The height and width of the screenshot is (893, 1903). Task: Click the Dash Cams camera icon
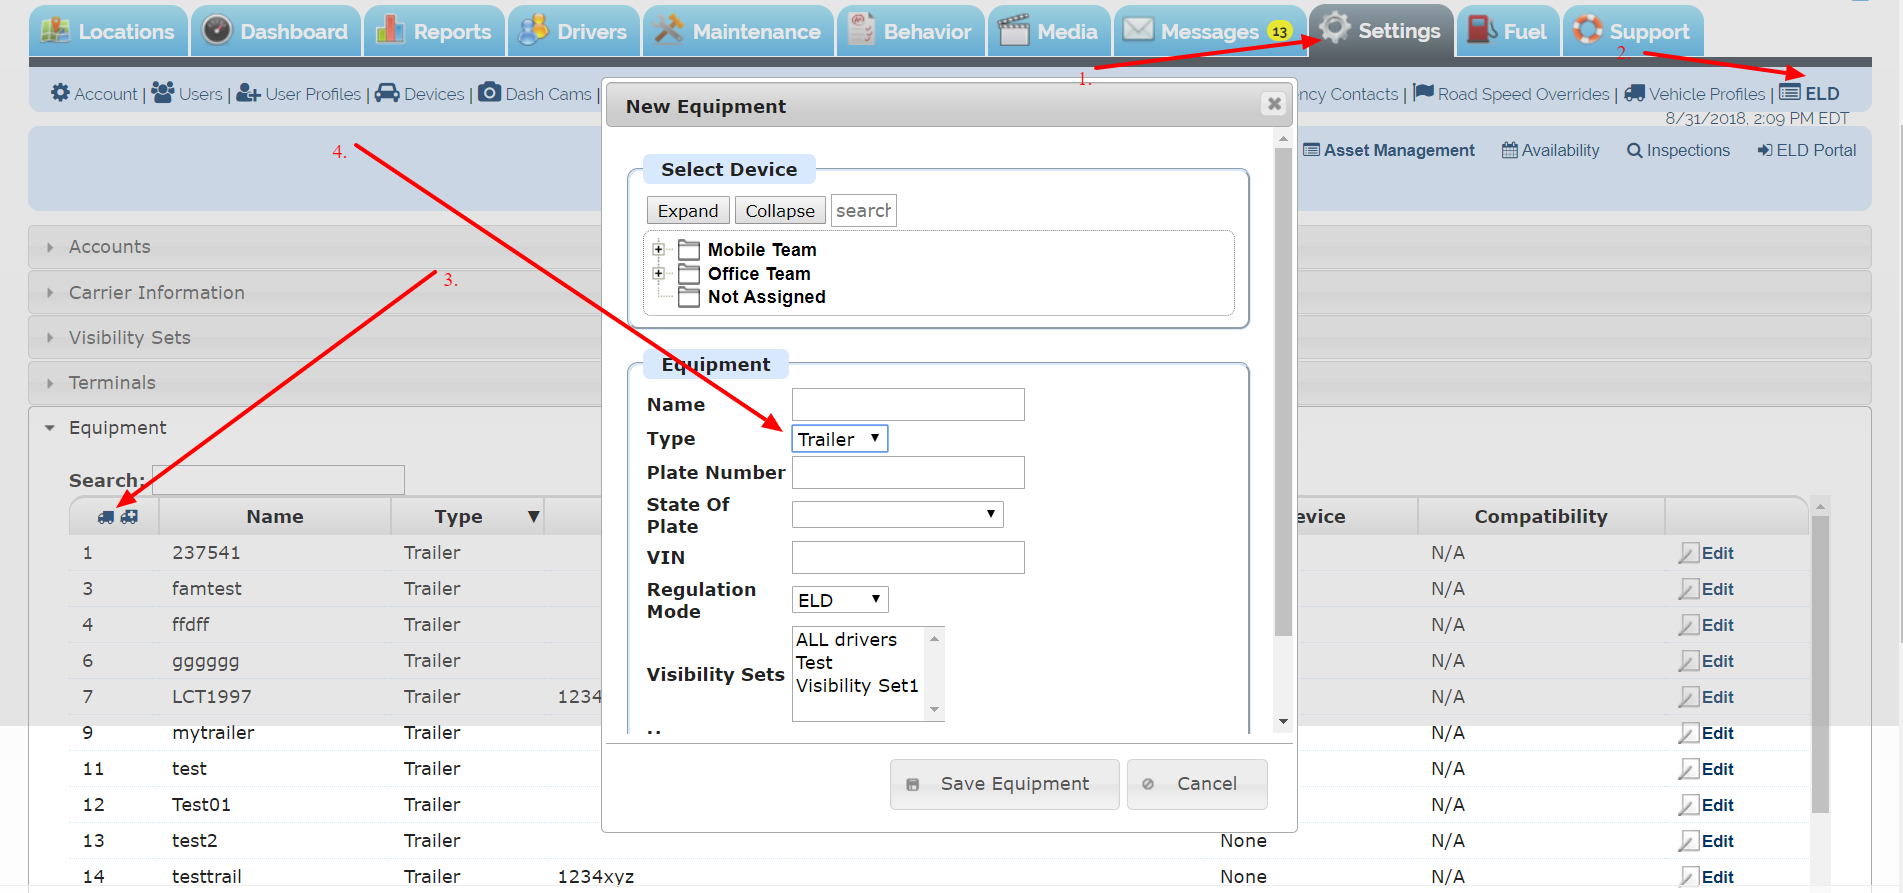489,93
